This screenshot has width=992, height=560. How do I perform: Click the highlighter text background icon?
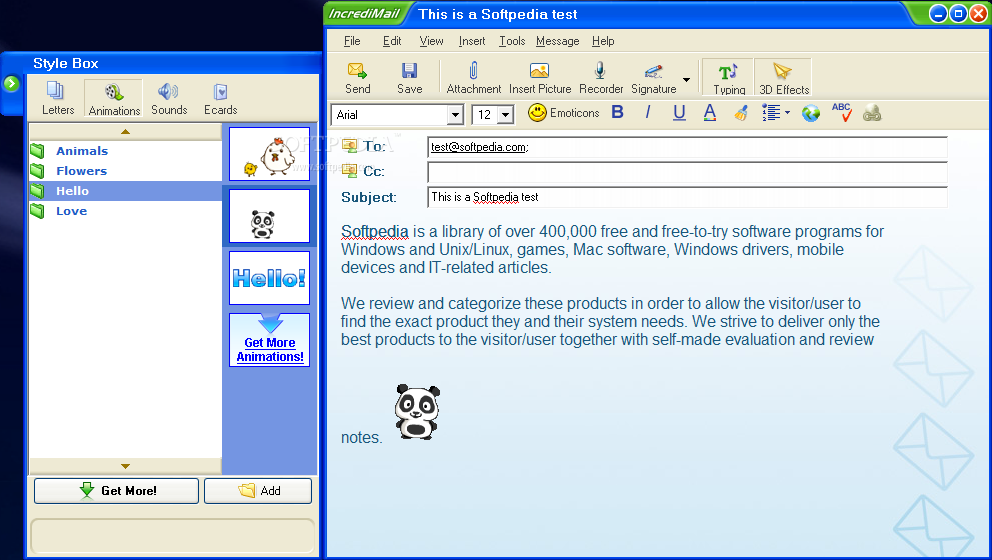click(x=741, y=113)
